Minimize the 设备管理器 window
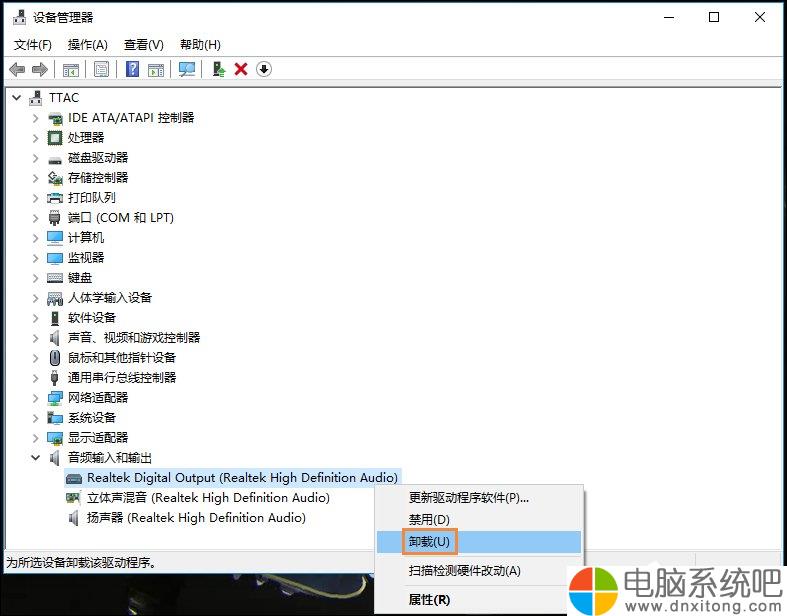Viewport: 787px width, 616px height. click(x=669, y=17)
